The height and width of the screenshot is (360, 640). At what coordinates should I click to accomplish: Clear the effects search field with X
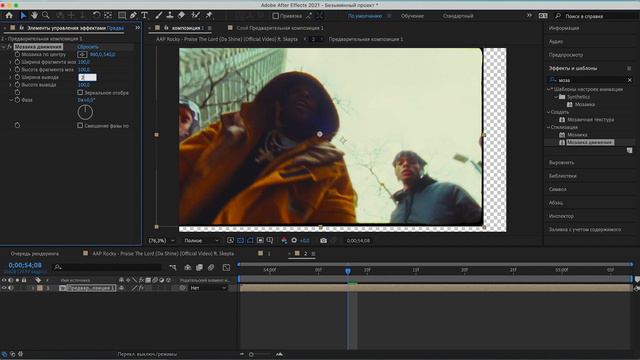pyautogui.click(x=629, y=80)
